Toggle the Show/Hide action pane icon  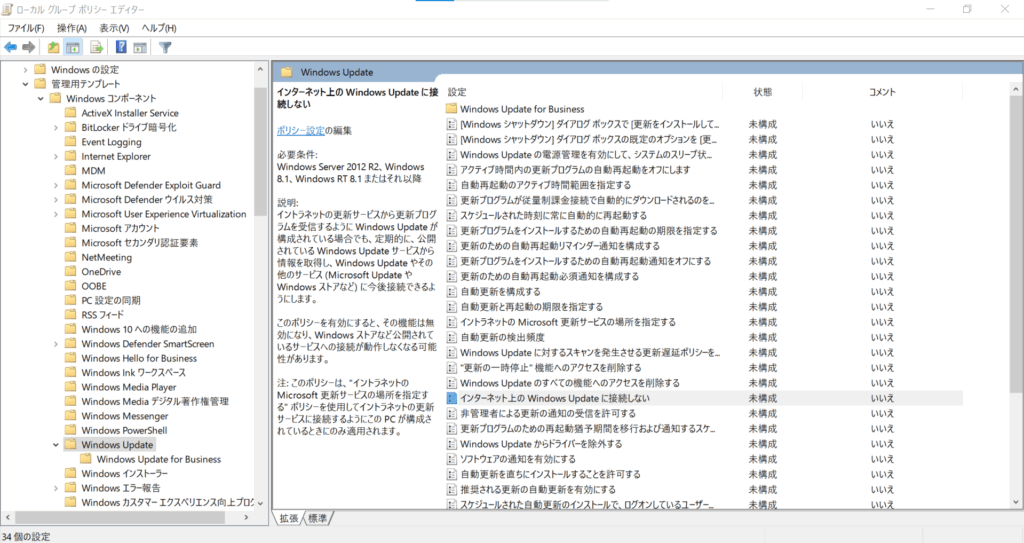tap(139, 47)
